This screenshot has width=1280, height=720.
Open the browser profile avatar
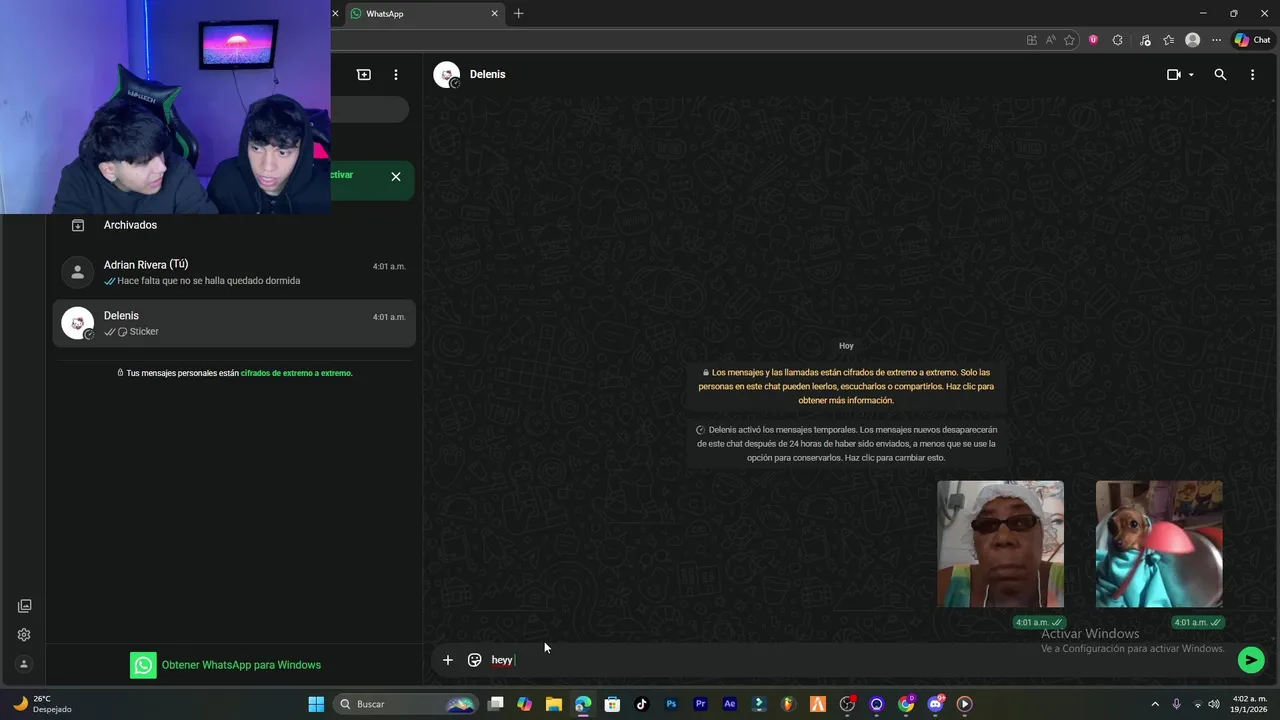click(1192, 40)
